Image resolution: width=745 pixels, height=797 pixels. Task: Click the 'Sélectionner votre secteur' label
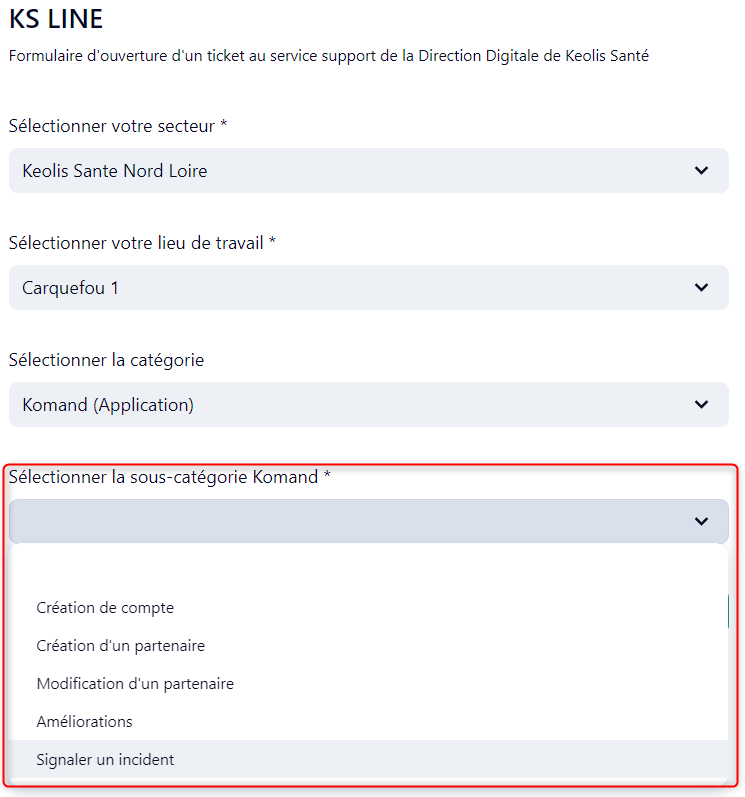(118, 126)
